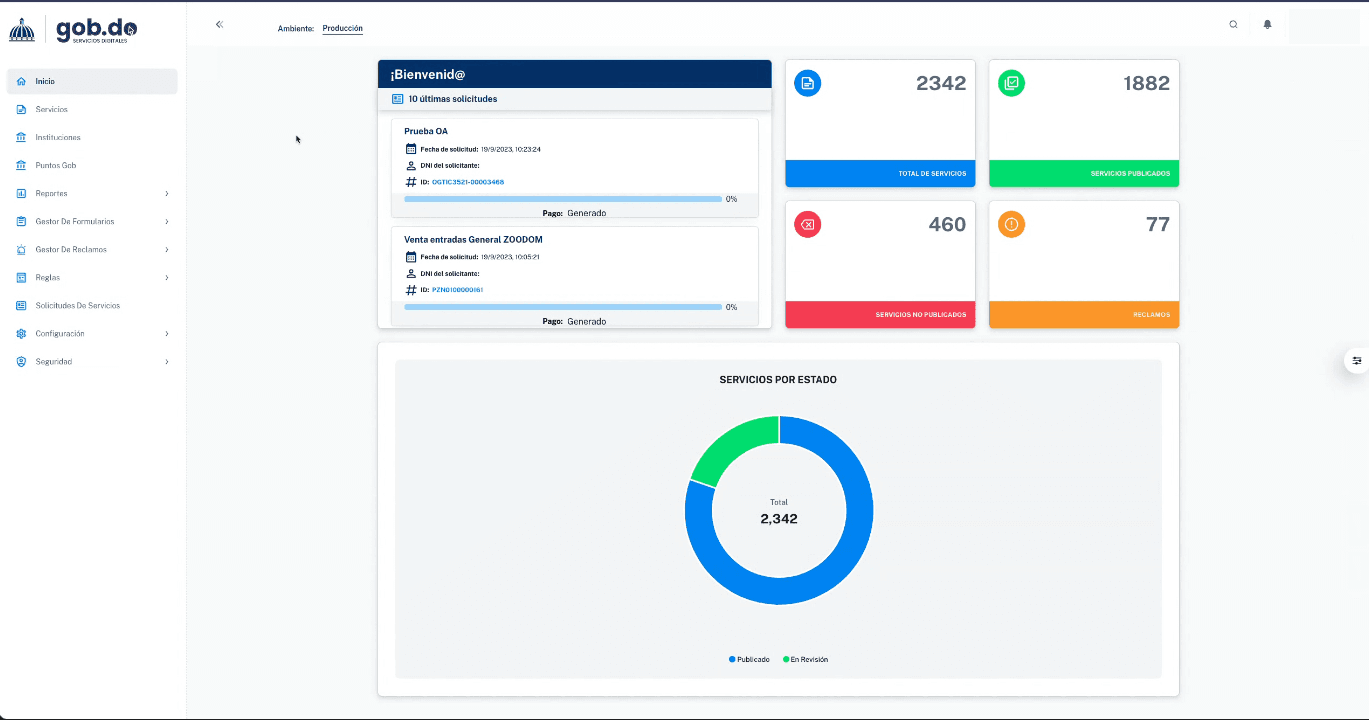Click the Venta entradas General ZOODOM title
The width and height of the screenshot is (1369, 720).
point(473,240)
